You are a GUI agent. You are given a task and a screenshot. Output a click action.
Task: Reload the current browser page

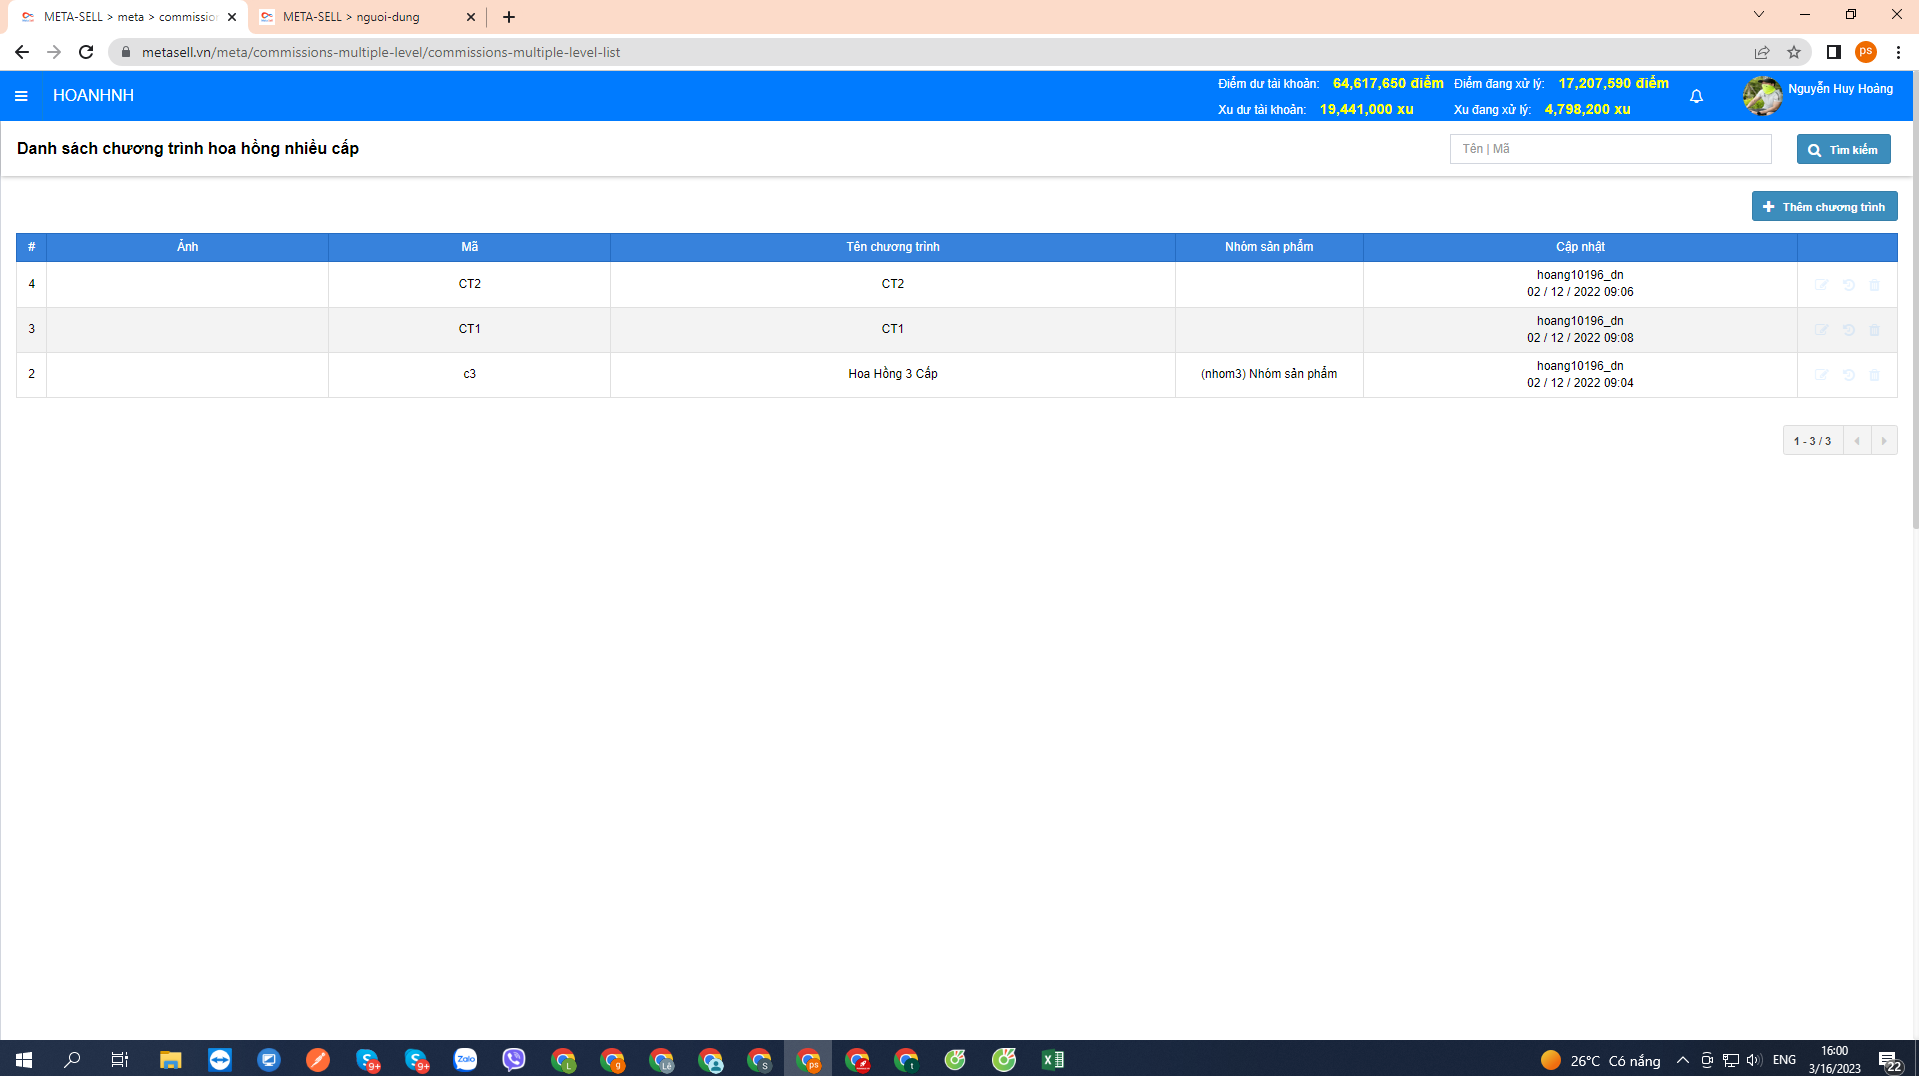[x=86, y=52]
